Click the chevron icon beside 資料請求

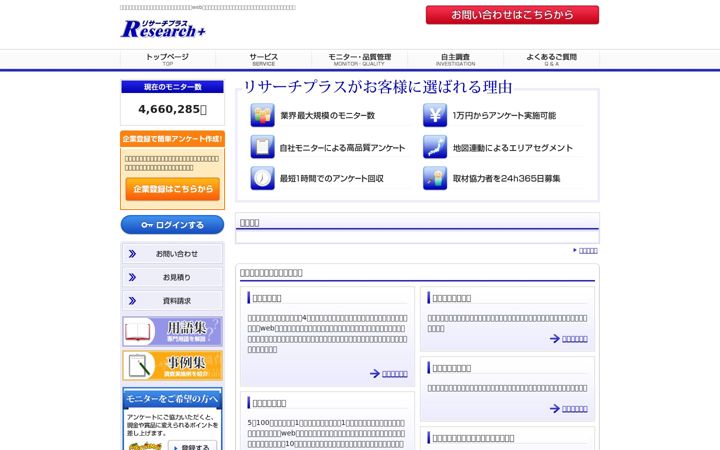(132, 301)
